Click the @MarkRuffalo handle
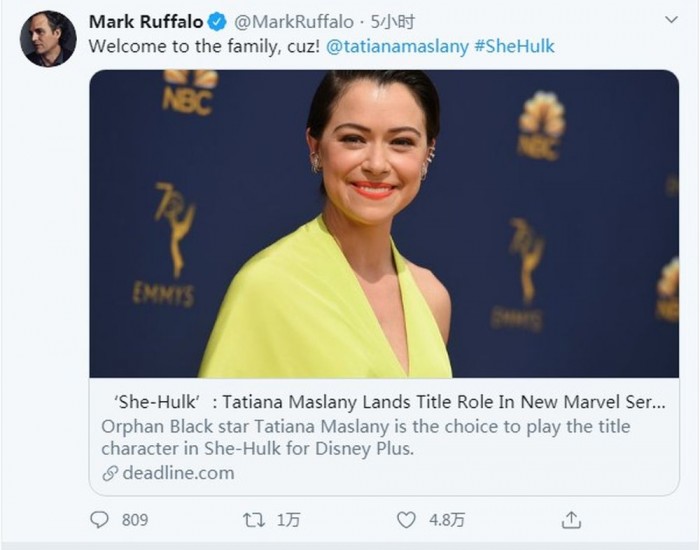 [x=297, y=22]
